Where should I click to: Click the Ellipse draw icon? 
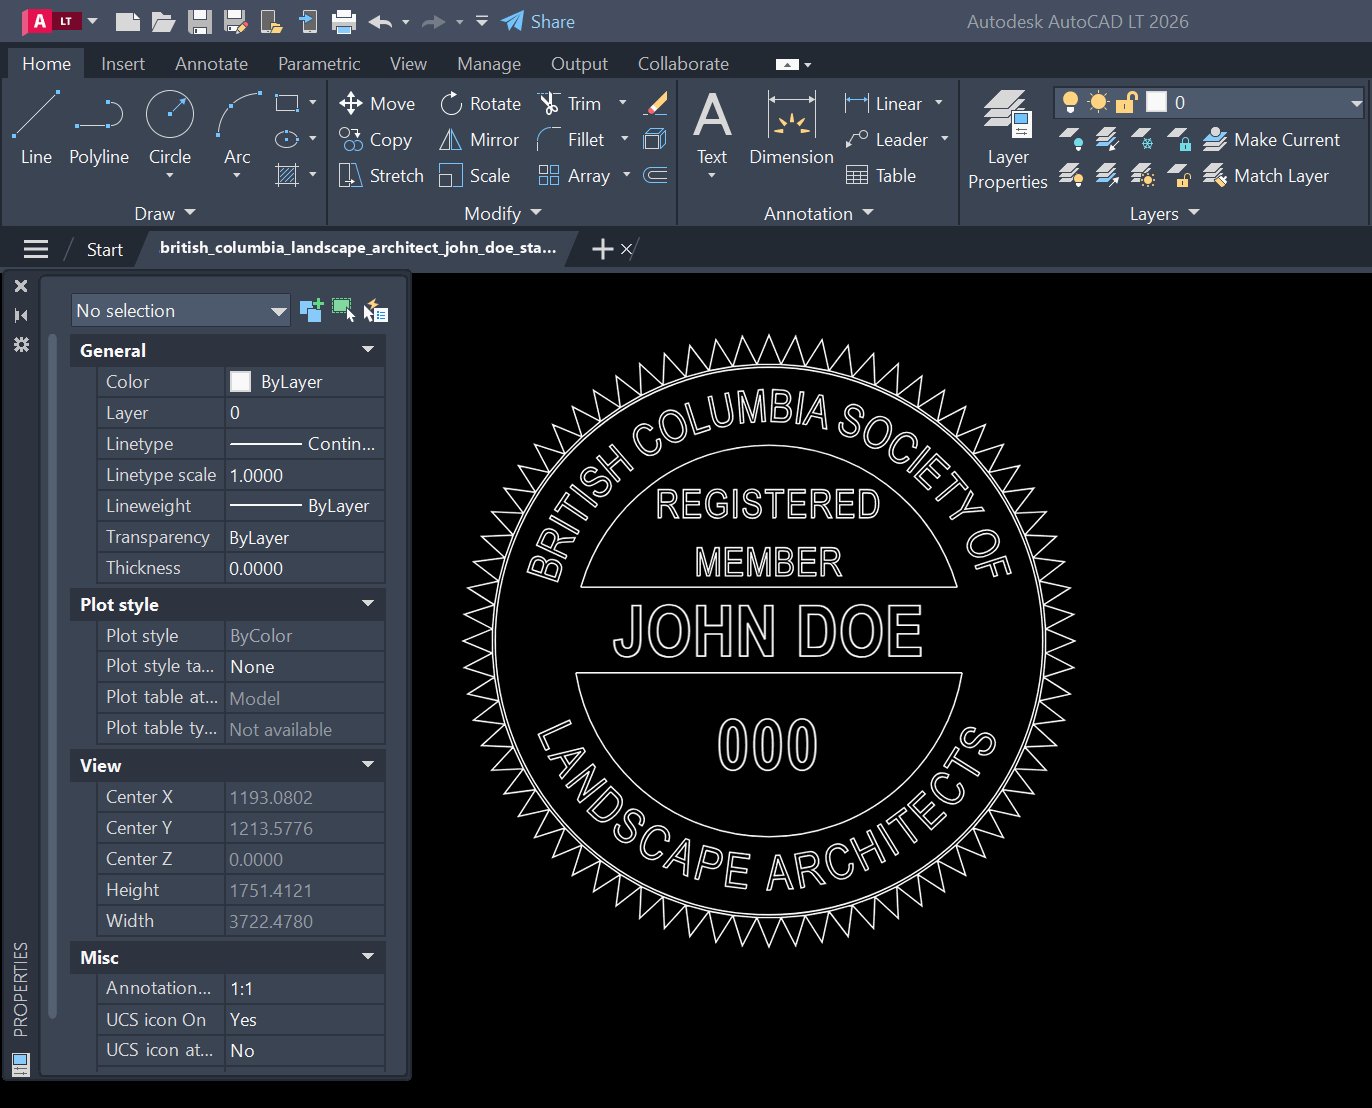pos(287,139)
